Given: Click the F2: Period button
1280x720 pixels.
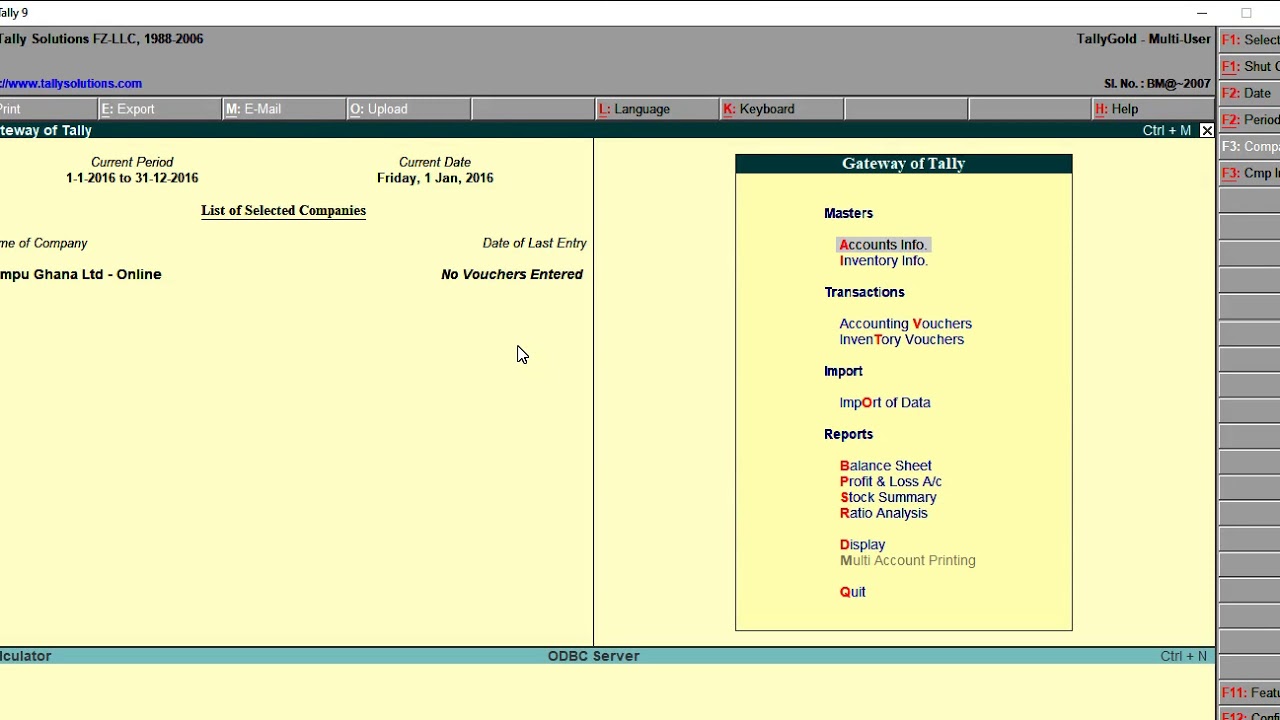Looking at the screenshot, I should click(x=1249, y=120).
